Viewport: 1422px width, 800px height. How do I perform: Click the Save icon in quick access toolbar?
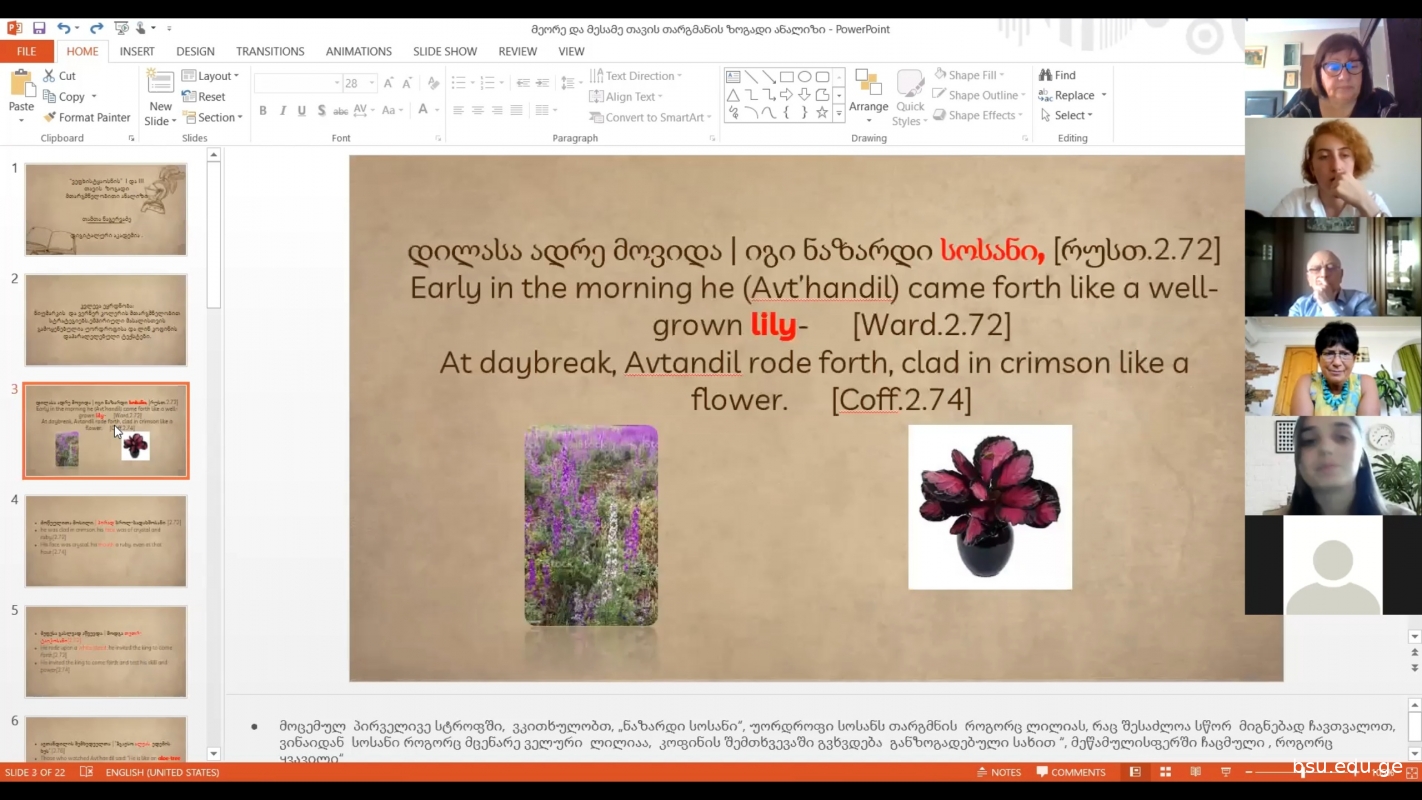pyautogui.click(x=39, y=29)
